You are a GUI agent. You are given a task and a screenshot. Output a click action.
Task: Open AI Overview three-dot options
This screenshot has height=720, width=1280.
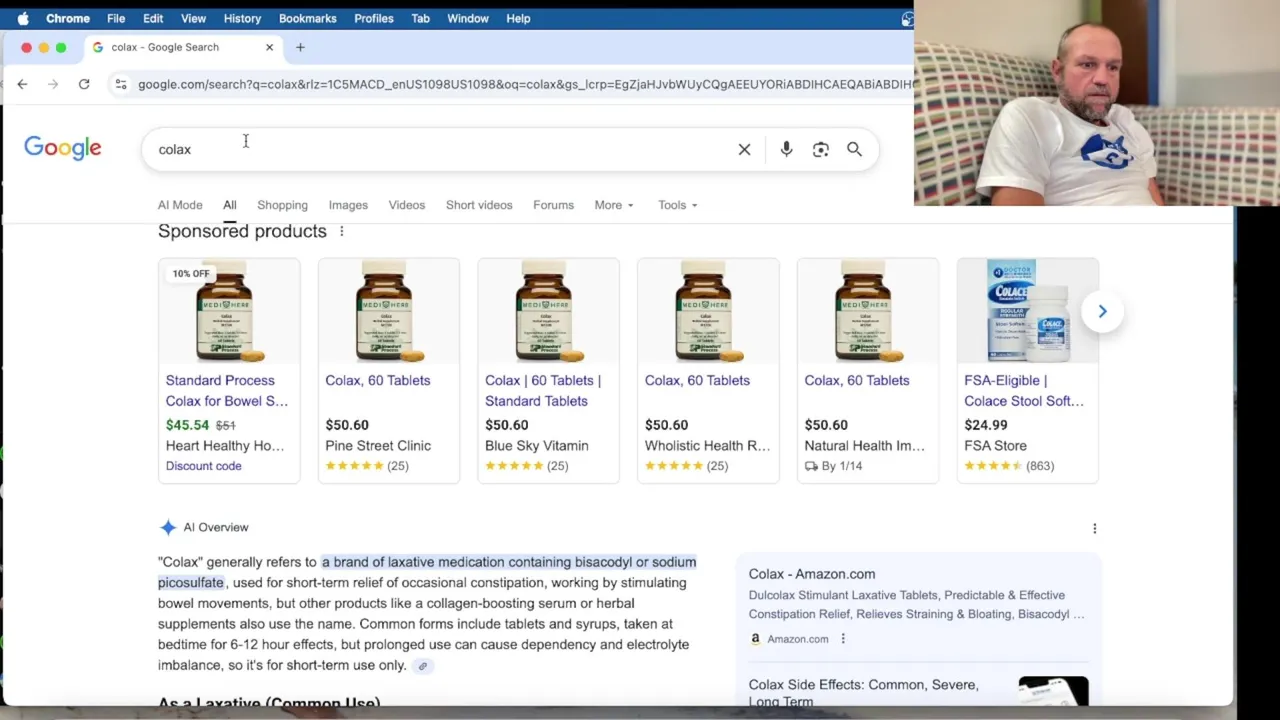click(1094, 528)
